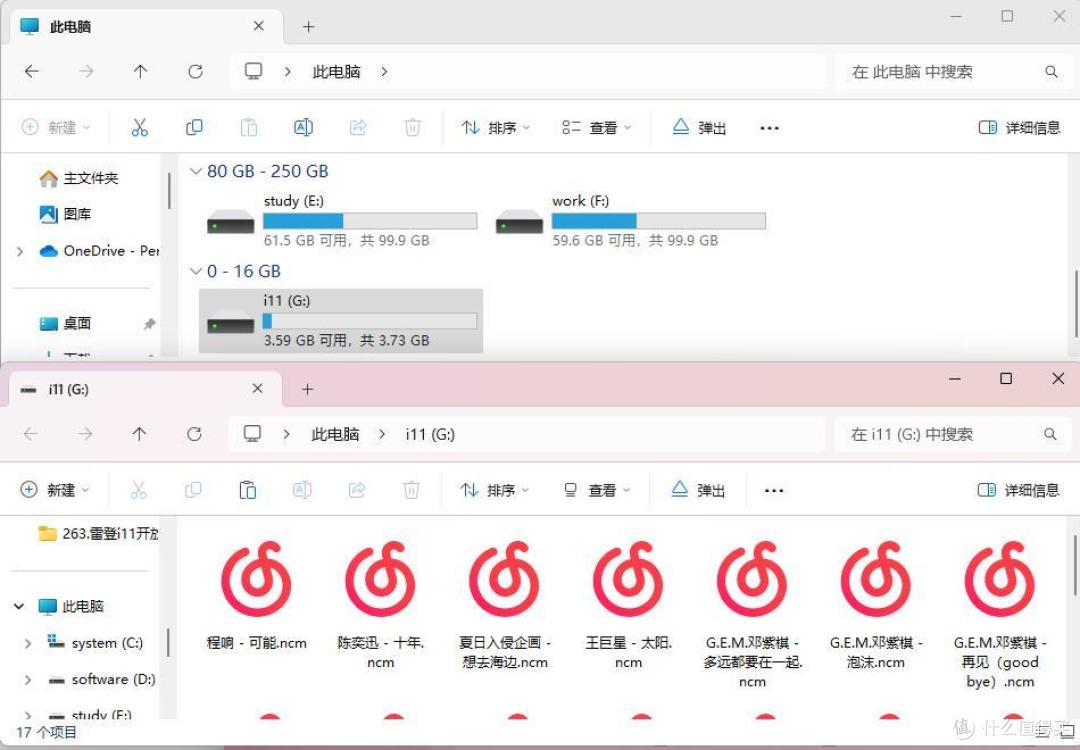
Task: Open 图库 in the sidebar
Action: pos(65,214)
